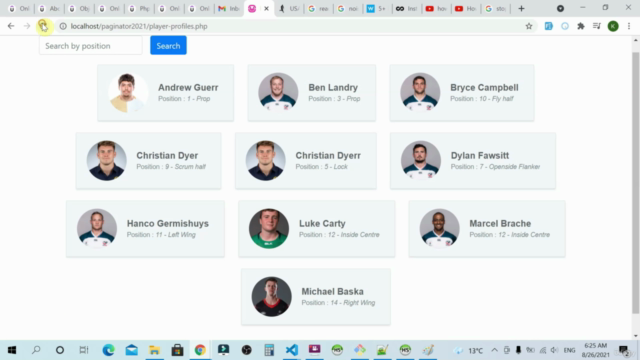This screenshot has width=640, height=360.
Task: Open Calculator from the taskbar
Action: [x=269, y=350]
